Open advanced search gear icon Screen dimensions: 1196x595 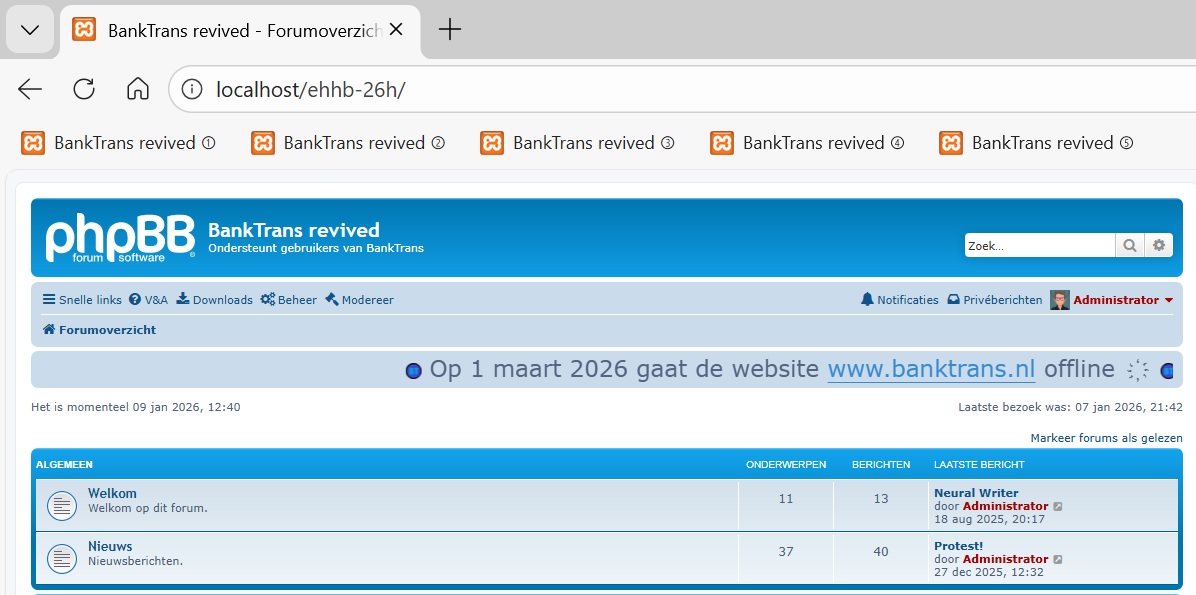coord(1159,245)
